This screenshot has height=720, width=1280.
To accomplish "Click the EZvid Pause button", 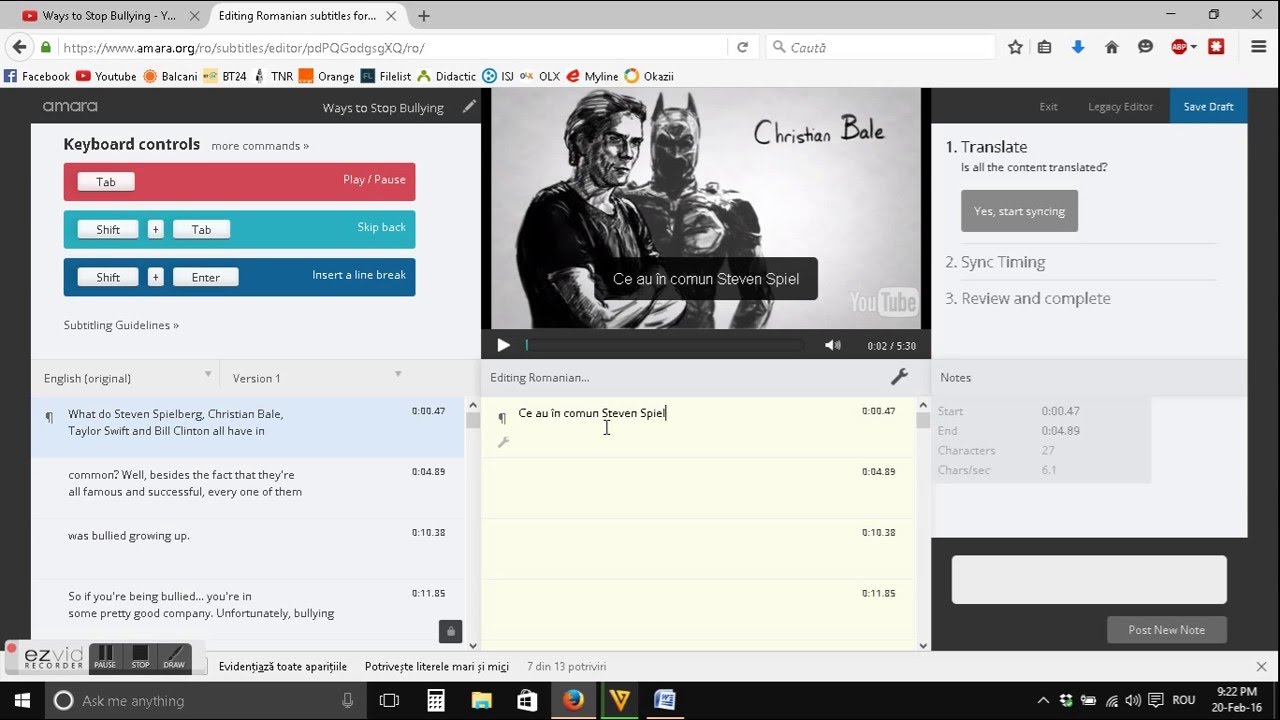I will point(105,656).
